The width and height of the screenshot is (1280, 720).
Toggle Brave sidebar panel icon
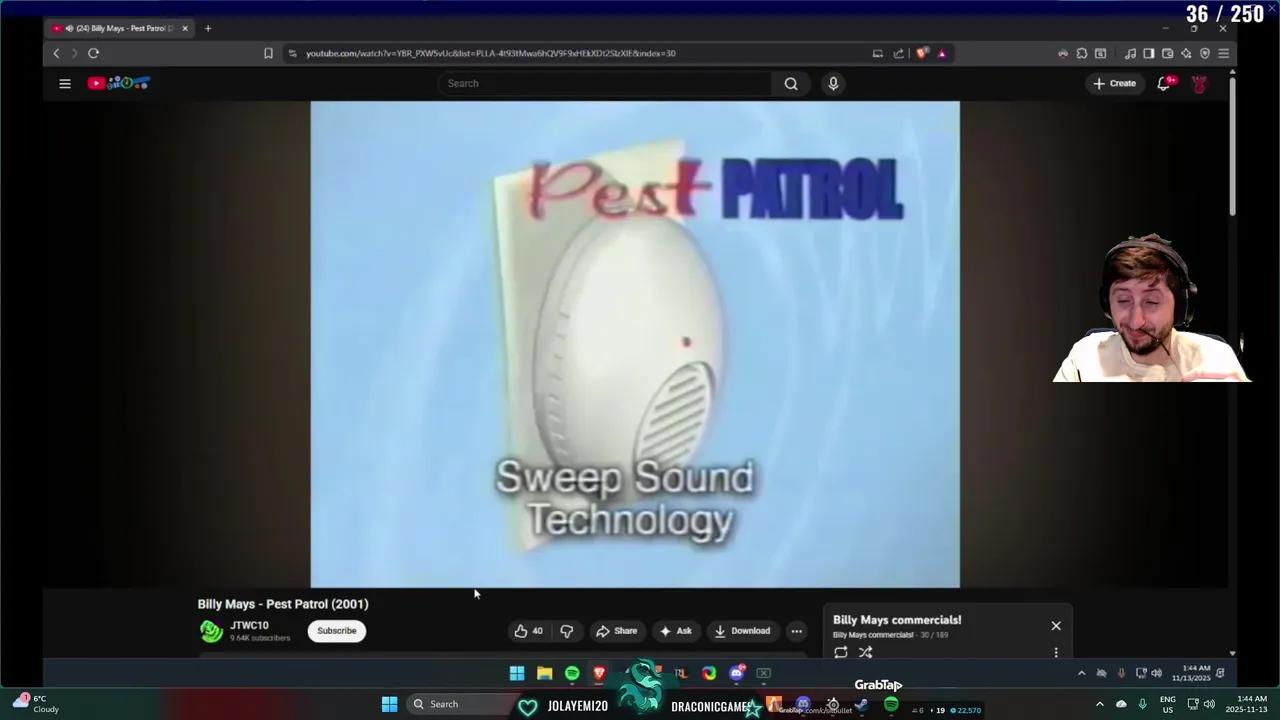(1149, 54)
